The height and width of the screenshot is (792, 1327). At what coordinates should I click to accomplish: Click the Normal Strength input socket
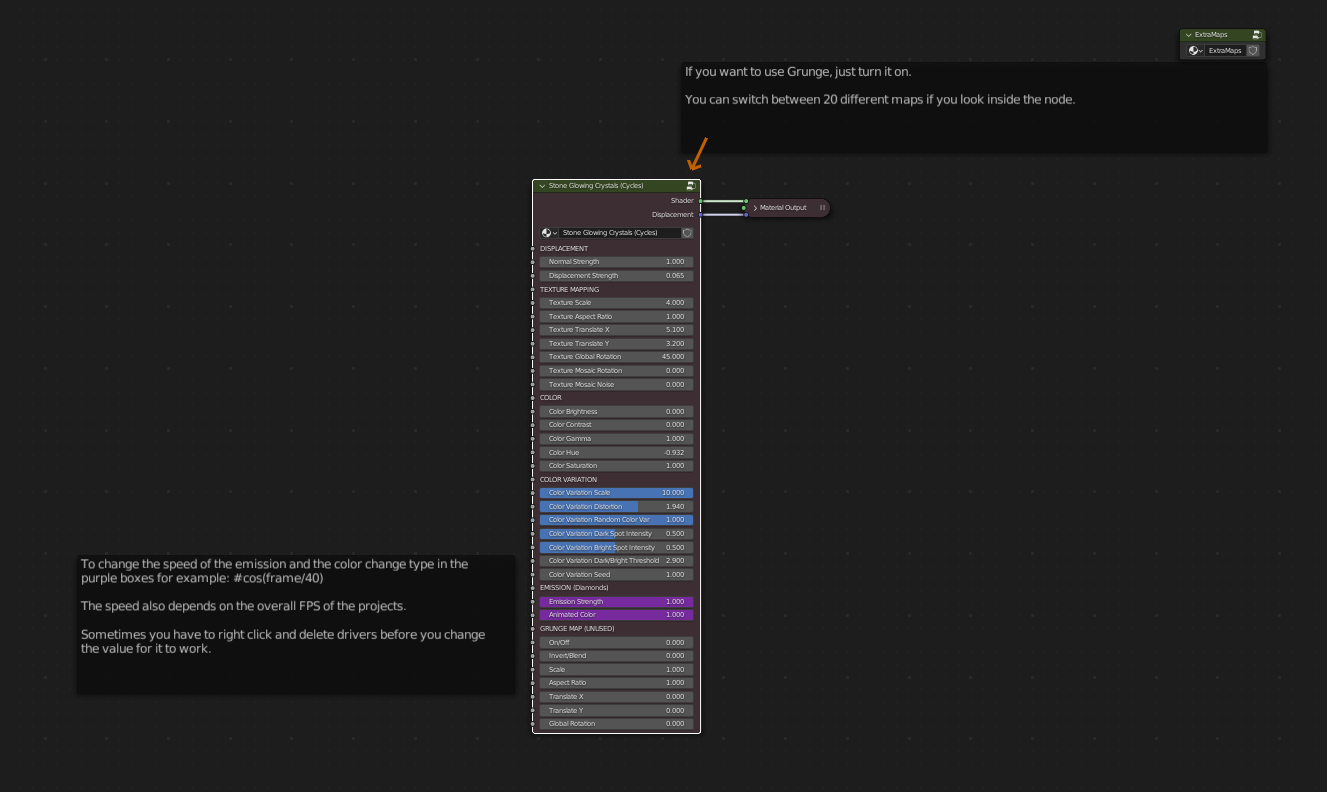[533, 262]
